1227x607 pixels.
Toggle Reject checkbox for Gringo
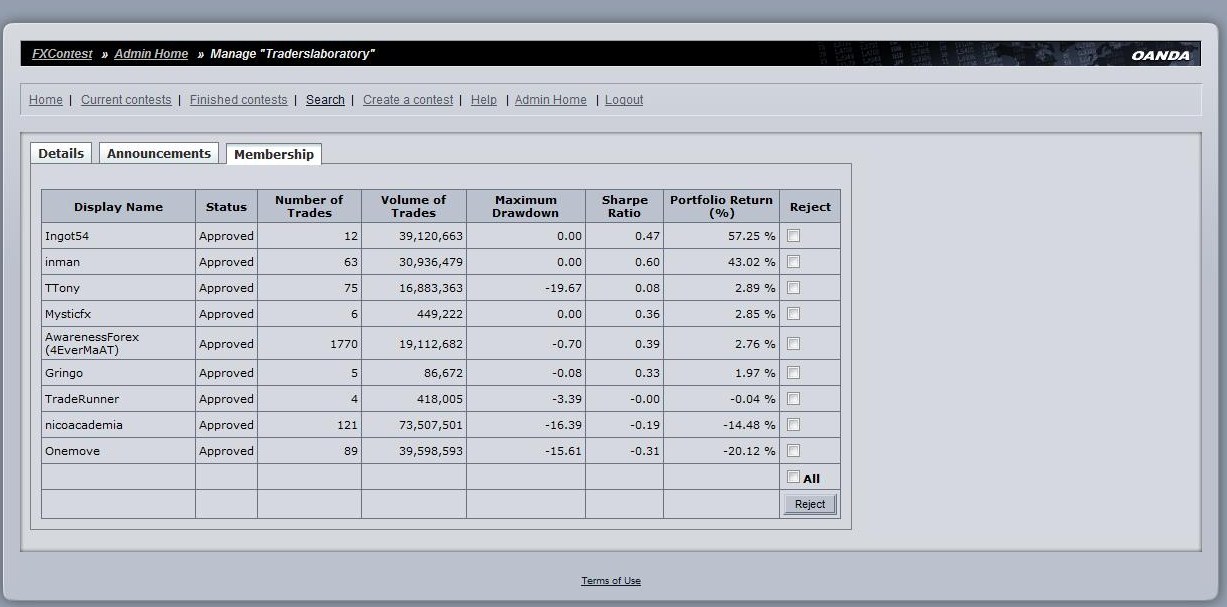coord(793,373)
